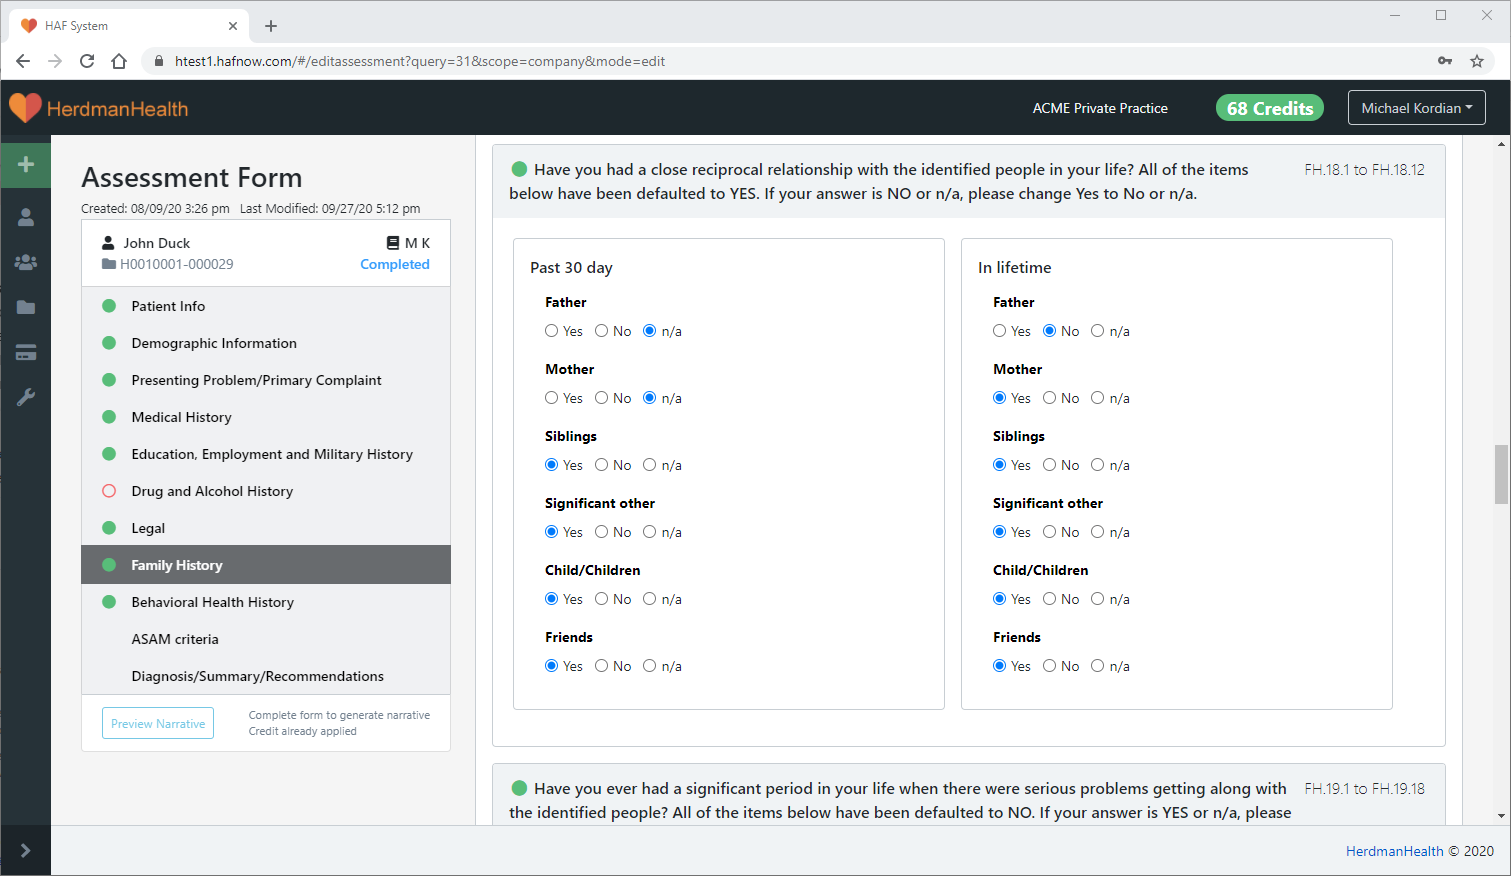Open the single user icon in sidebar
The width and height of the screenshot is (1511, 876).
(26, 217)
